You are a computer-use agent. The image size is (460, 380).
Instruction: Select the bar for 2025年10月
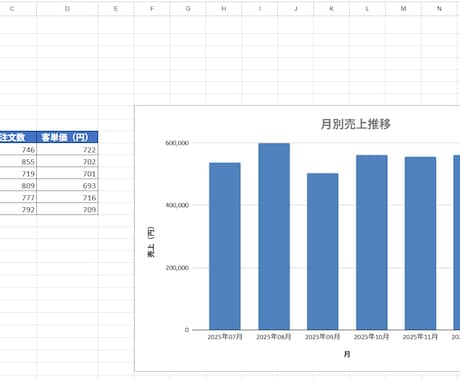(372, 243)
